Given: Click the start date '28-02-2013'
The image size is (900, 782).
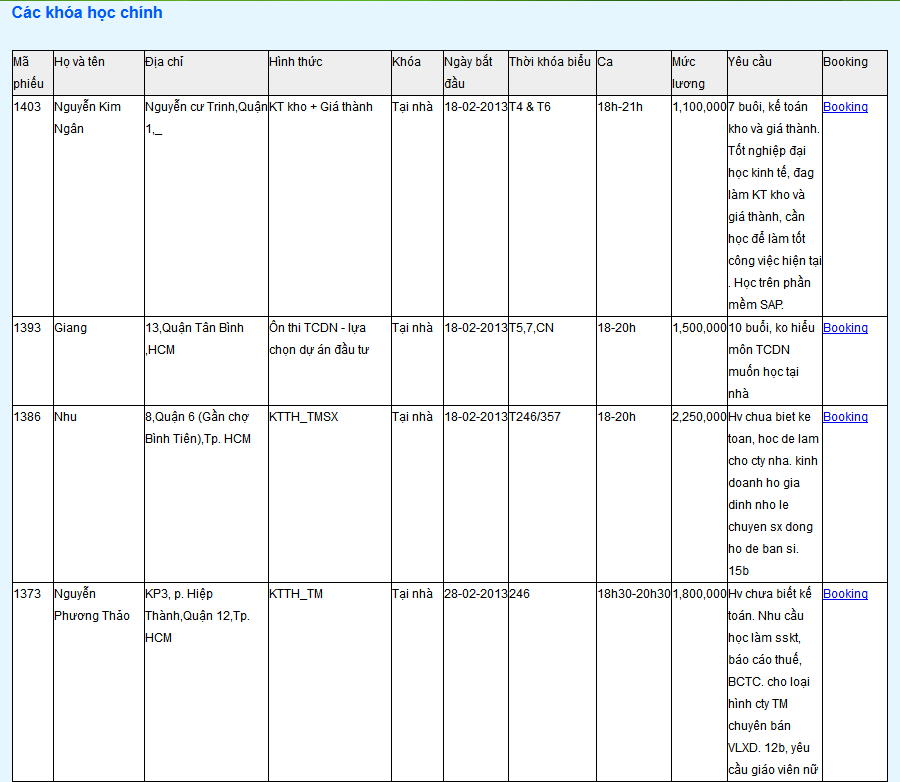Looking at the screenshot, I should click(476, 594).
